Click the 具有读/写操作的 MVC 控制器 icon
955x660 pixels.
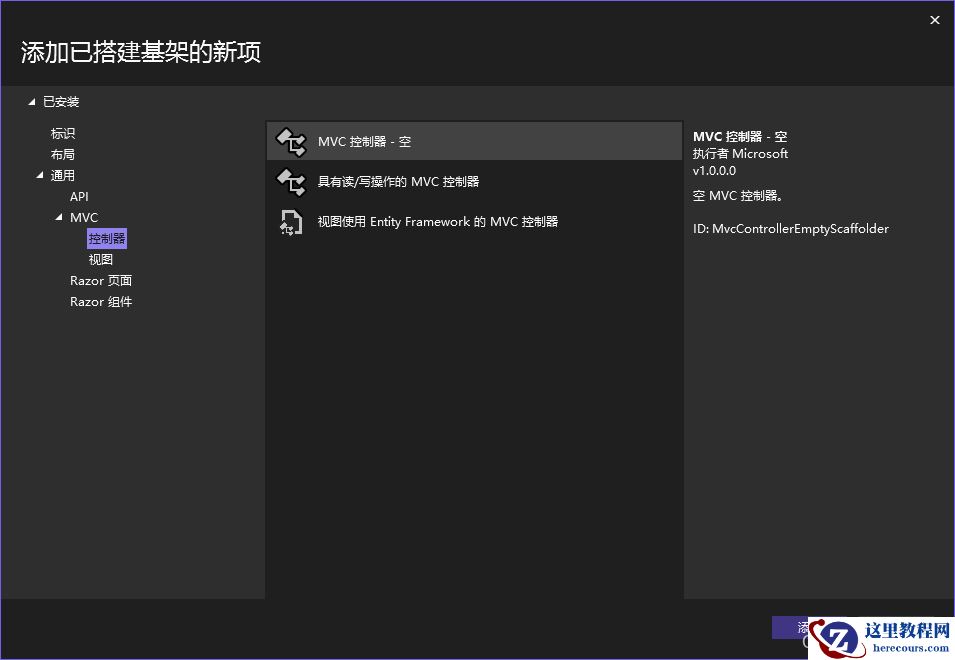point(289,181)
